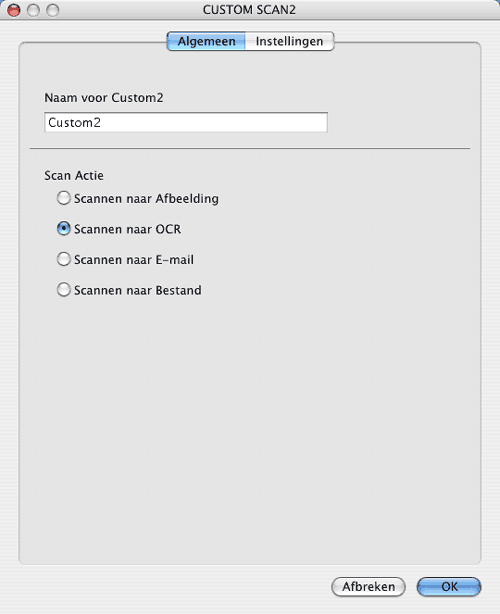500x614 pixels.
Task: Click the Scannen naar E-mail label text
Action: pos(134,260)
